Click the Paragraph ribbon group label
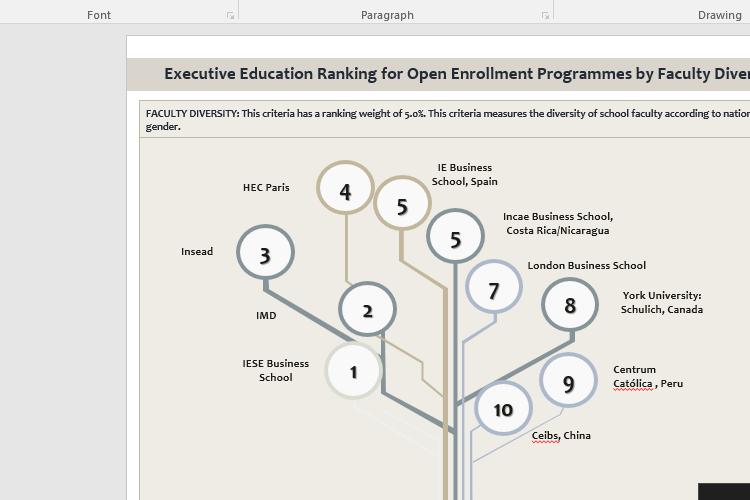The image size is (750, 500). tap(387, 15)
